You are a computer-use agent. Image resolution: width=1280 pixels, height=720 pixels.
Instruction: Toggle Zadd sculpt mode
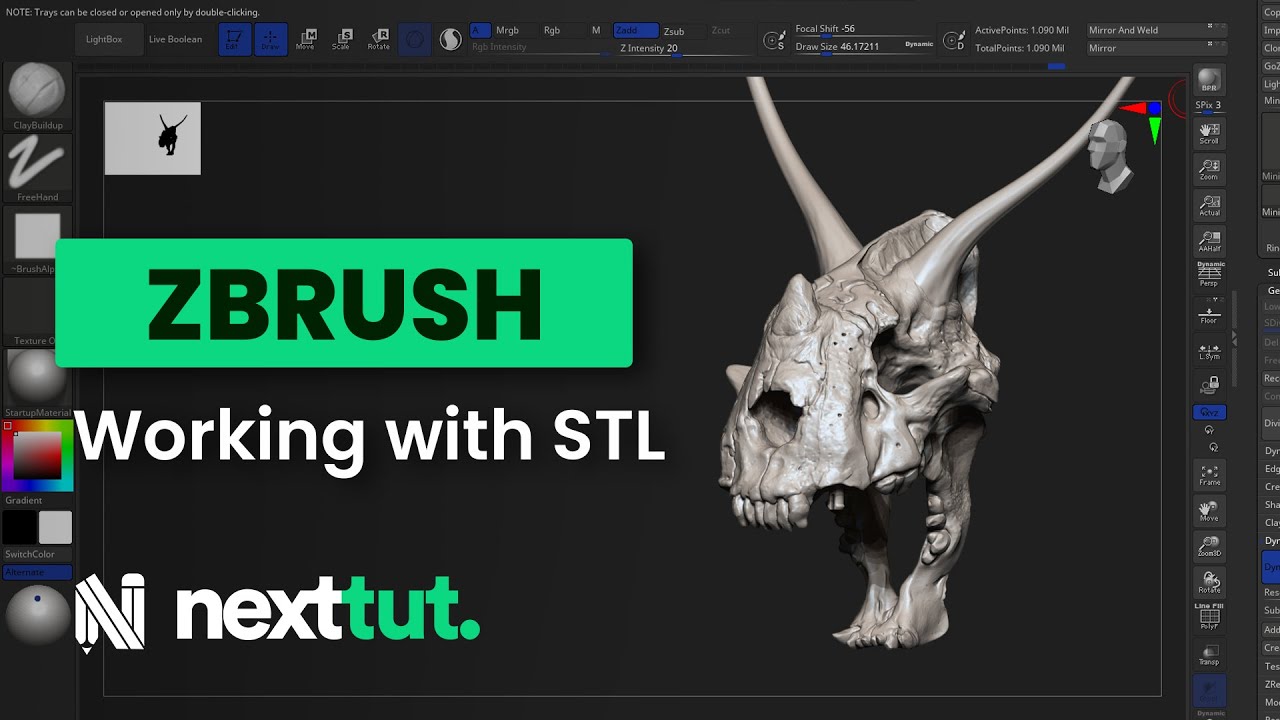point(636,30)
